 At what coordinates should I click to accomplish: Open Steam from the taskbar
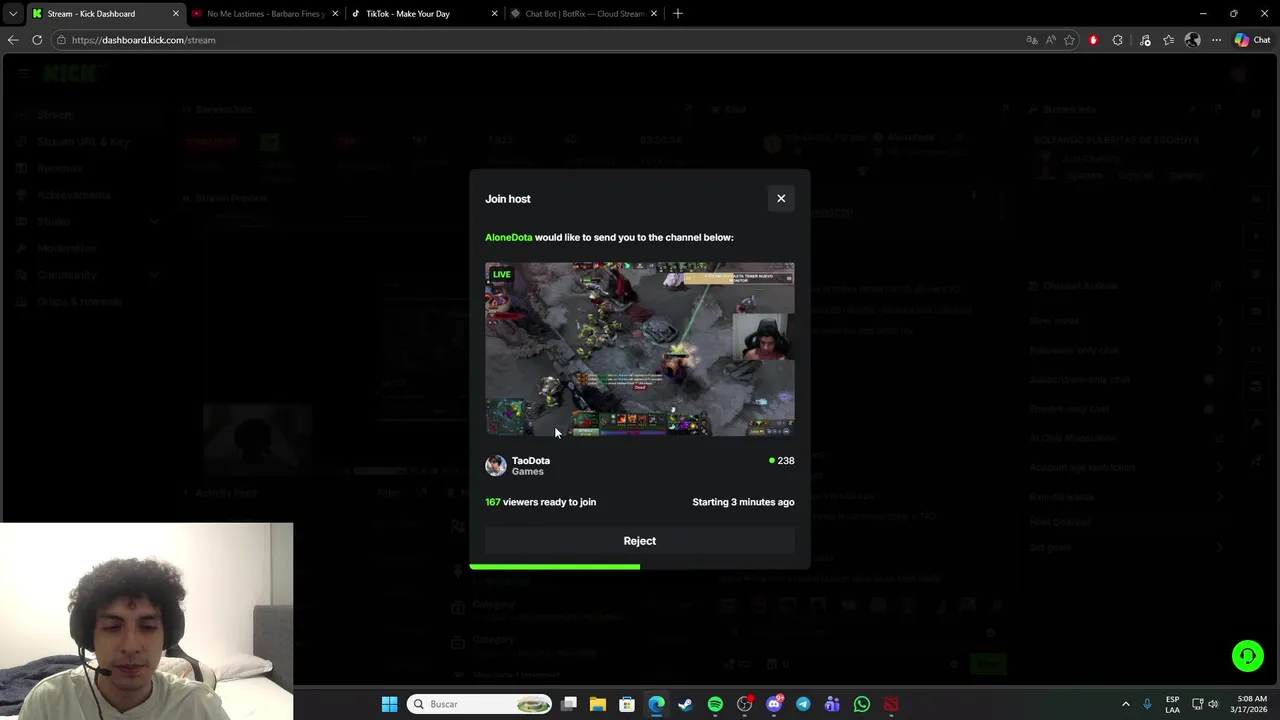click(x=686, y=704)
